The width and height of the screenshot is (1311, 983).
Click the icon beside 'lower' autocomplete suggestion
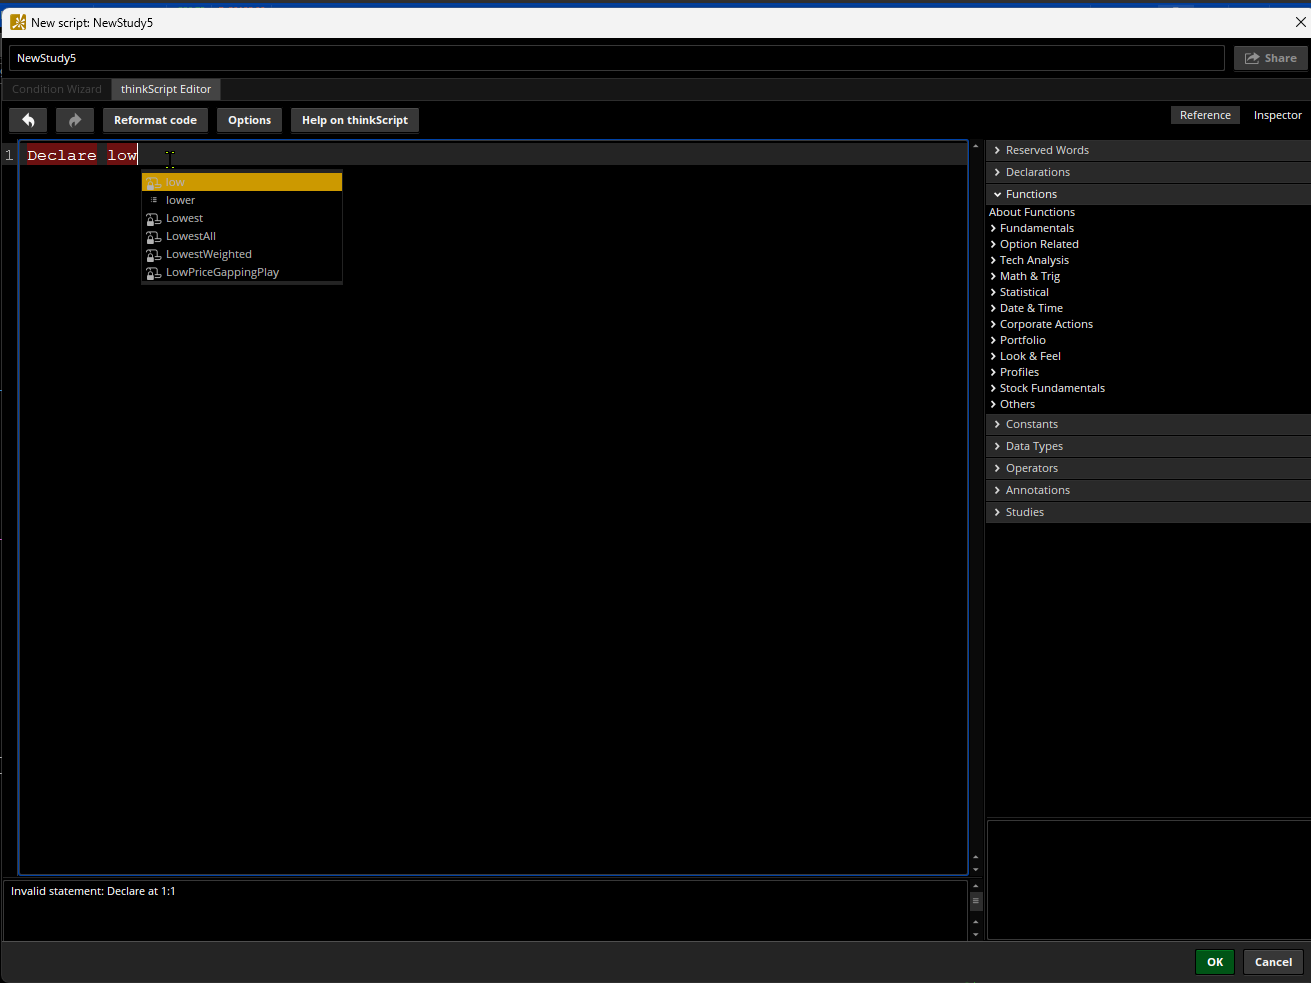[x=153, y=200]
